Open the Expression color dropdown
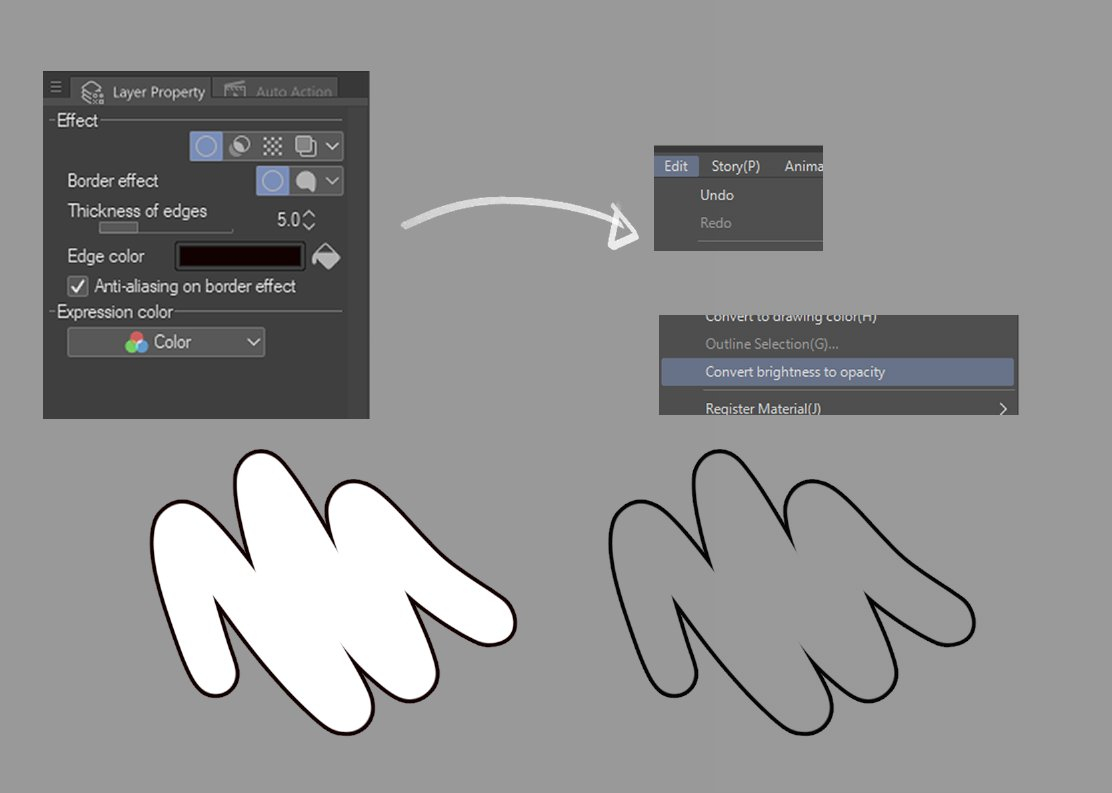This screenshot has height=793, width=1112. (x=166, y=342)
